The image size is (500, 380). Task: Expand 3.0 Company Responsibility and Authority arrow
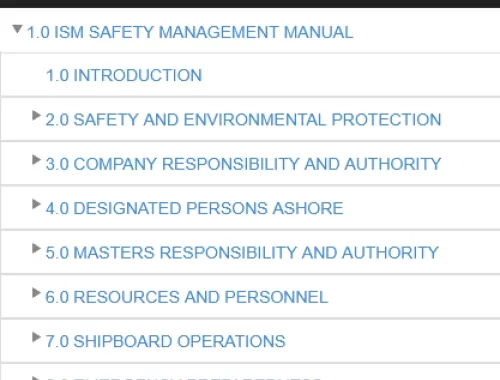coord(36,160)
